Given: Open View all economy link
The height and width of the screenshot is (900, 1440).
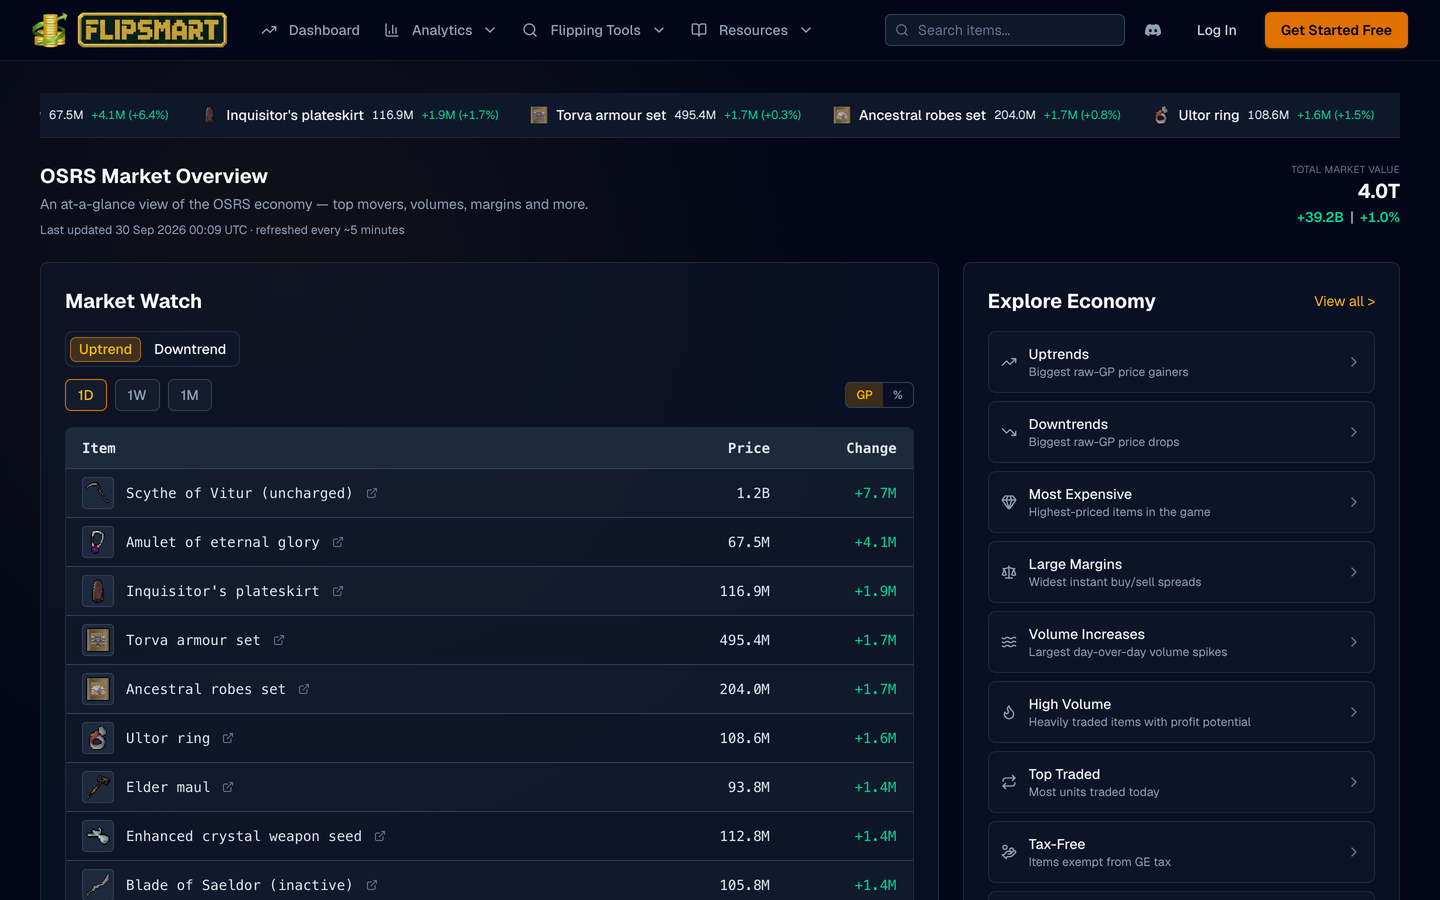Looking at the screenshot, I should (1344, 301).
